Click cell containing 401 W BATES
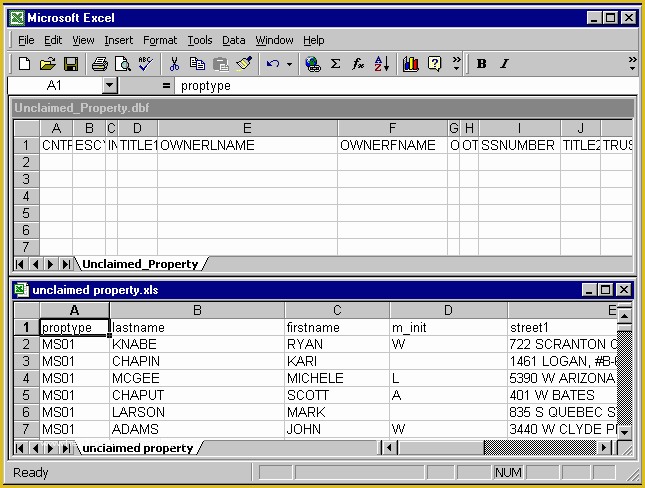 (563, 395)
